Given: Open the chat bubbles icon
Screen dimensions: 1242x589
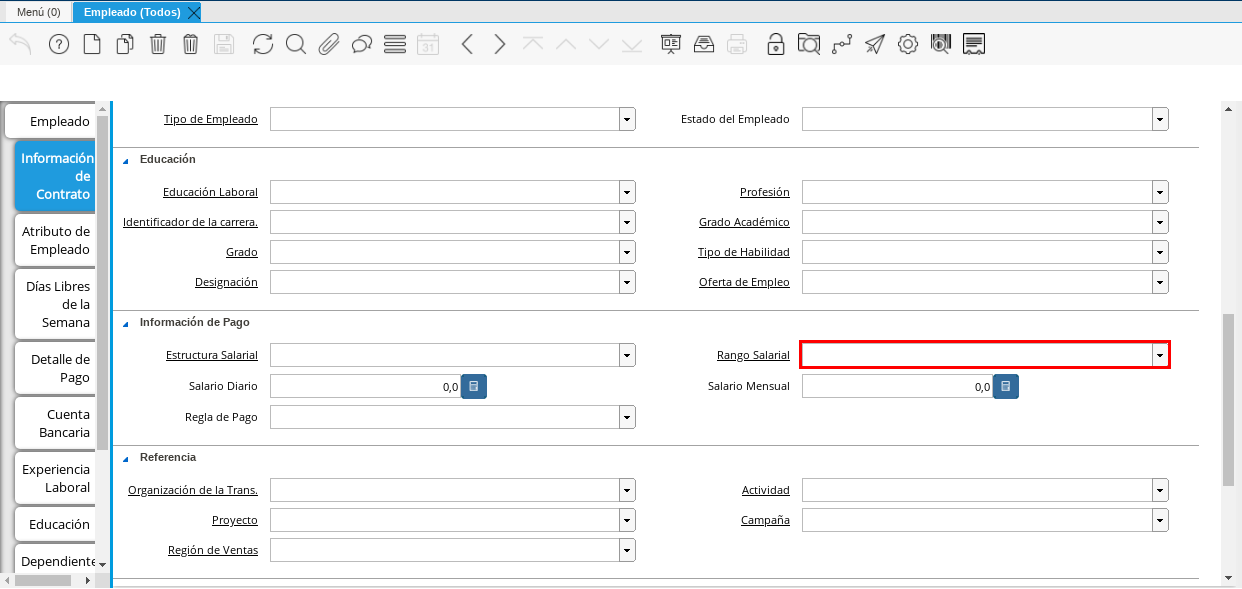Looking at the screenshot, I should click(362, 44).
